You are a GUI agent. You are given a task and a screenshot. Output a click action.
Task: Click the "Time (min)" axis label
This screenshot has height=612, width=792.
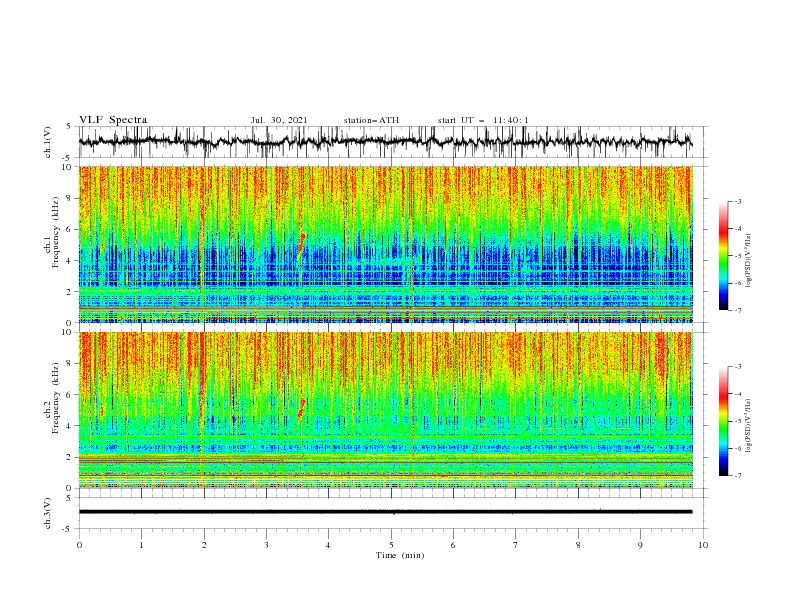click(400, 555)
